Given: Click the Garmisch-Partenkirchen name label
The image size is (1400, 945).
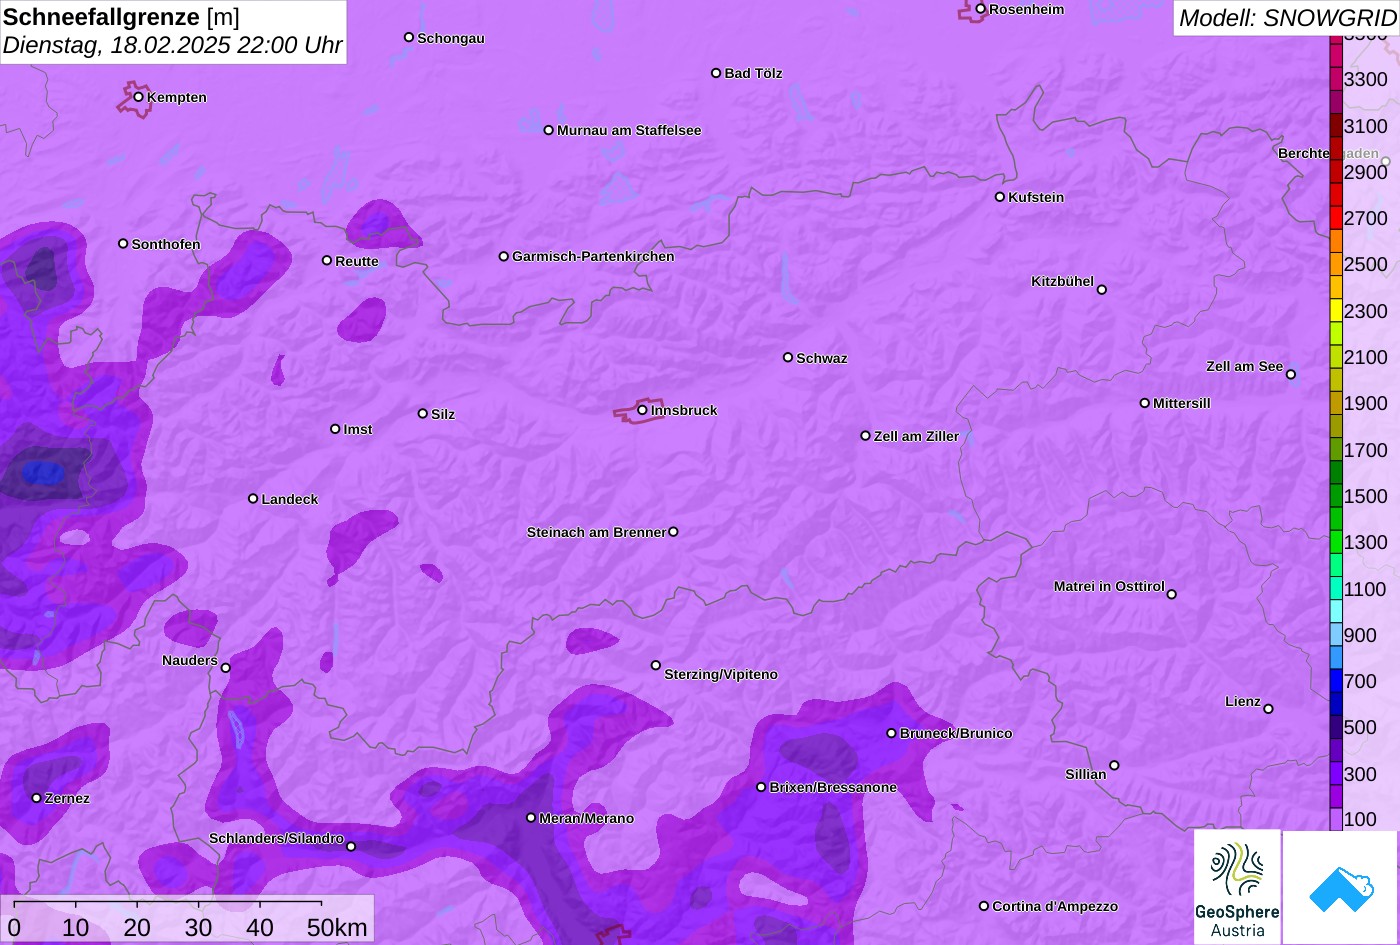Looking at the screenshot, I should (593, 256).
